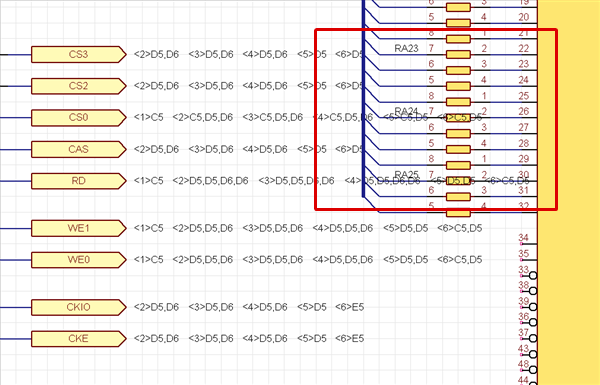Click pin 33 inversion circle
This screenshot has width=600, height=385.
(x=533, y=276)
